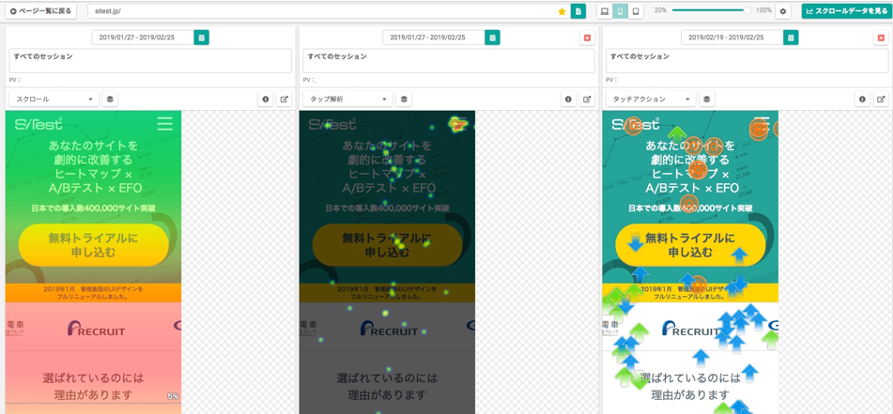
Task: Click the スクロールデータを見る button
Action: (845, 11)
